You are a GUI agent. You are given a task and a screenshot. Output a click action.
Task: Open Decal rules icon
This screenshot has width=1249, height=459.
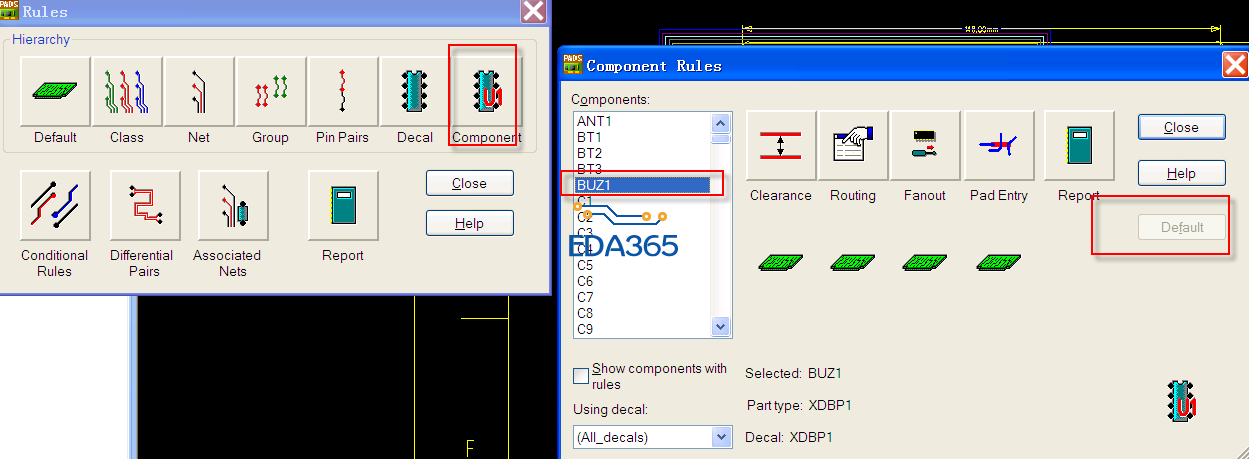(x=415, y=91)
